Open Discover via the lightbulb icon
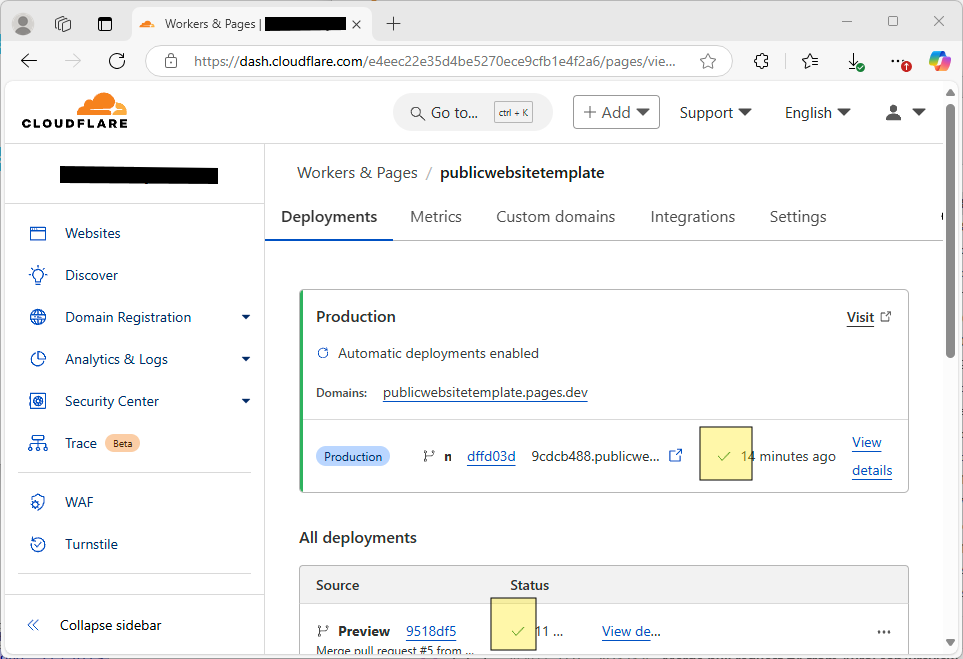 pos(38,275)
